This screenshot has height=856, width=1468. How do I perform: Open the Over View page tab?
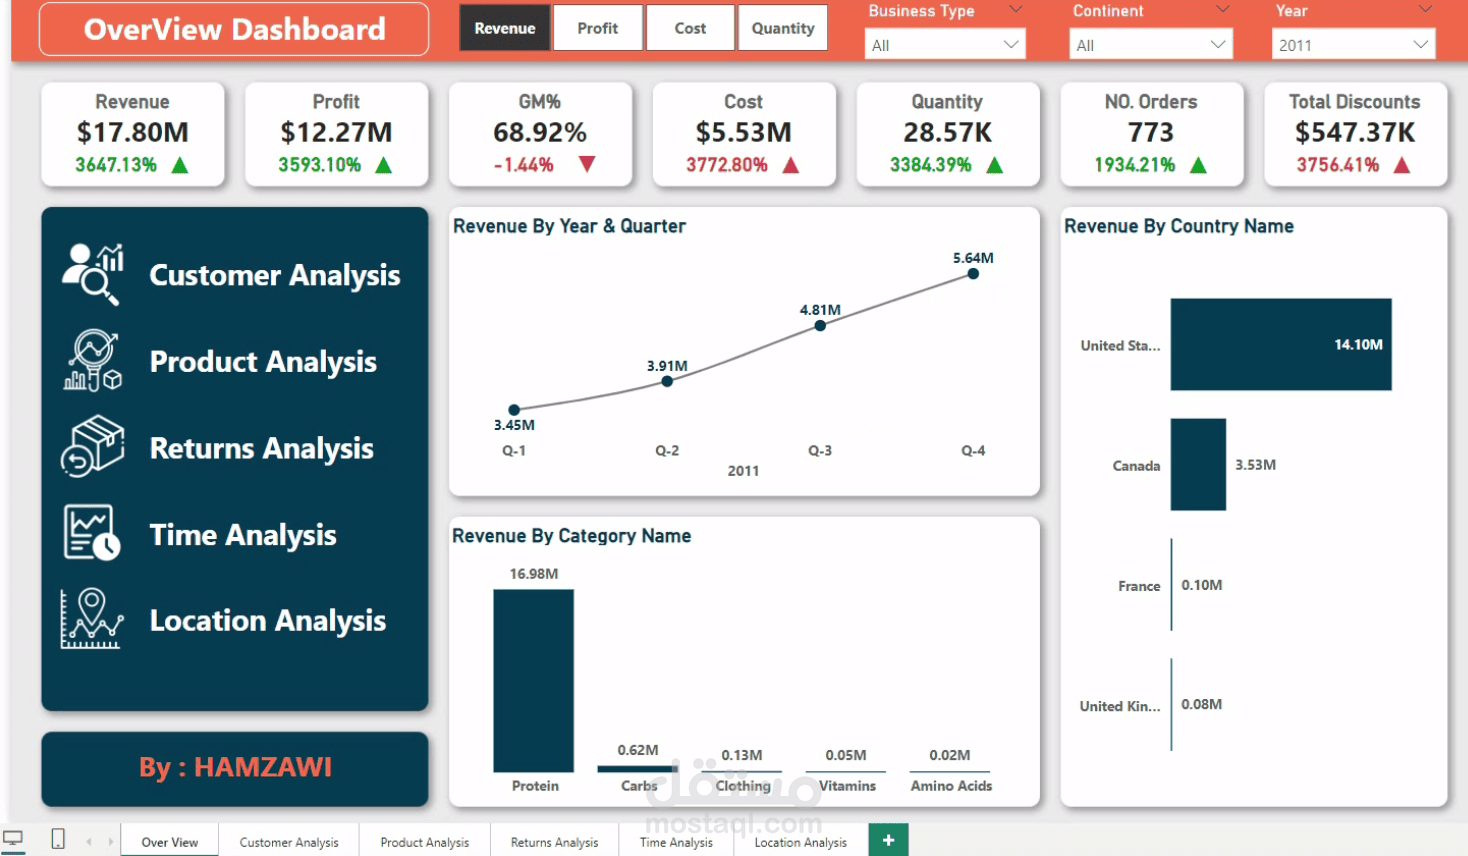(x=170, y=842)
